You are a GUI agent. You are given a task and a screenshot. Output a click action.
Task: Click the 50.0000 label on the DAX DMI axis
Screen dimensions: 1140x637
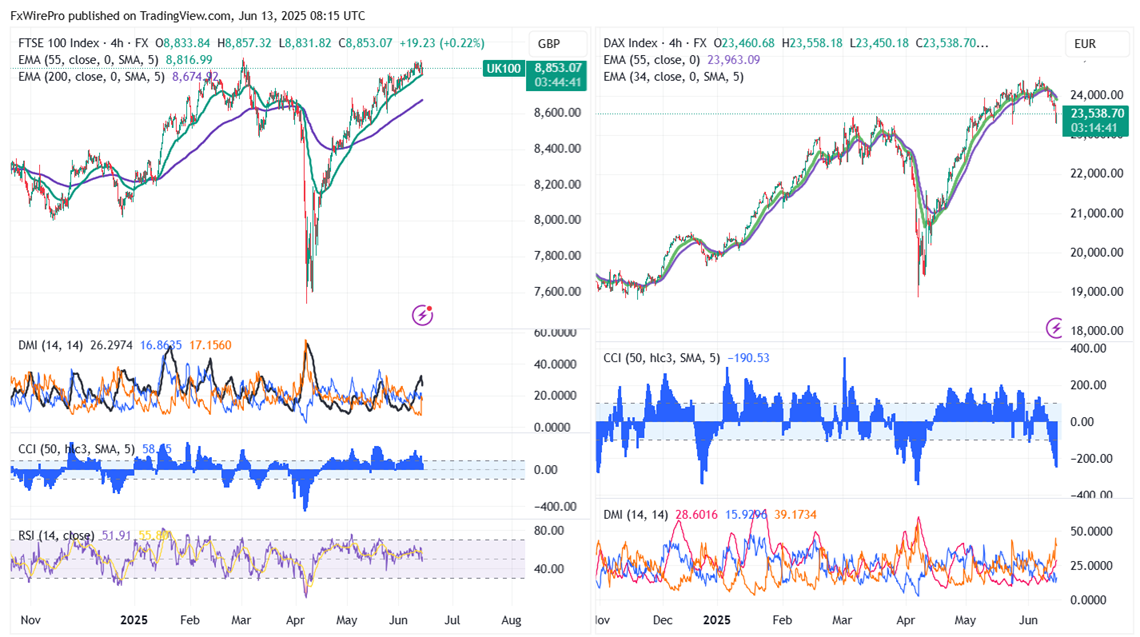tap(1091, 531)
